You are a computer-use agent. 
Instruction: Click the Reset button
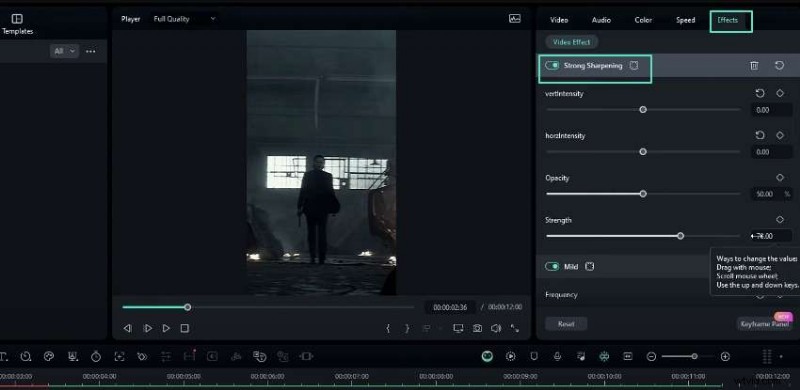(x=566, y=324)
